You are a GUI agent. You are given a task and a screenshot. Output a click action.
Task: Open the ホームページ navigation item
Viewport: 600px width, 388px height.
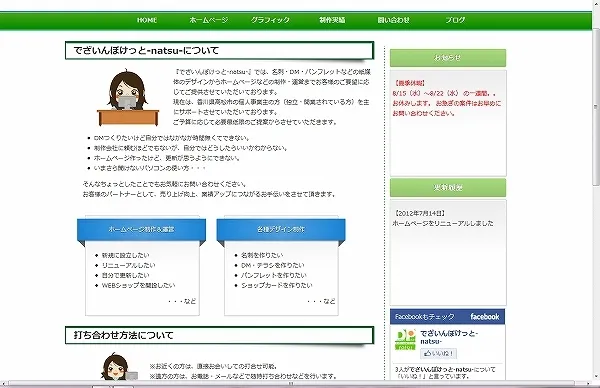209,20
